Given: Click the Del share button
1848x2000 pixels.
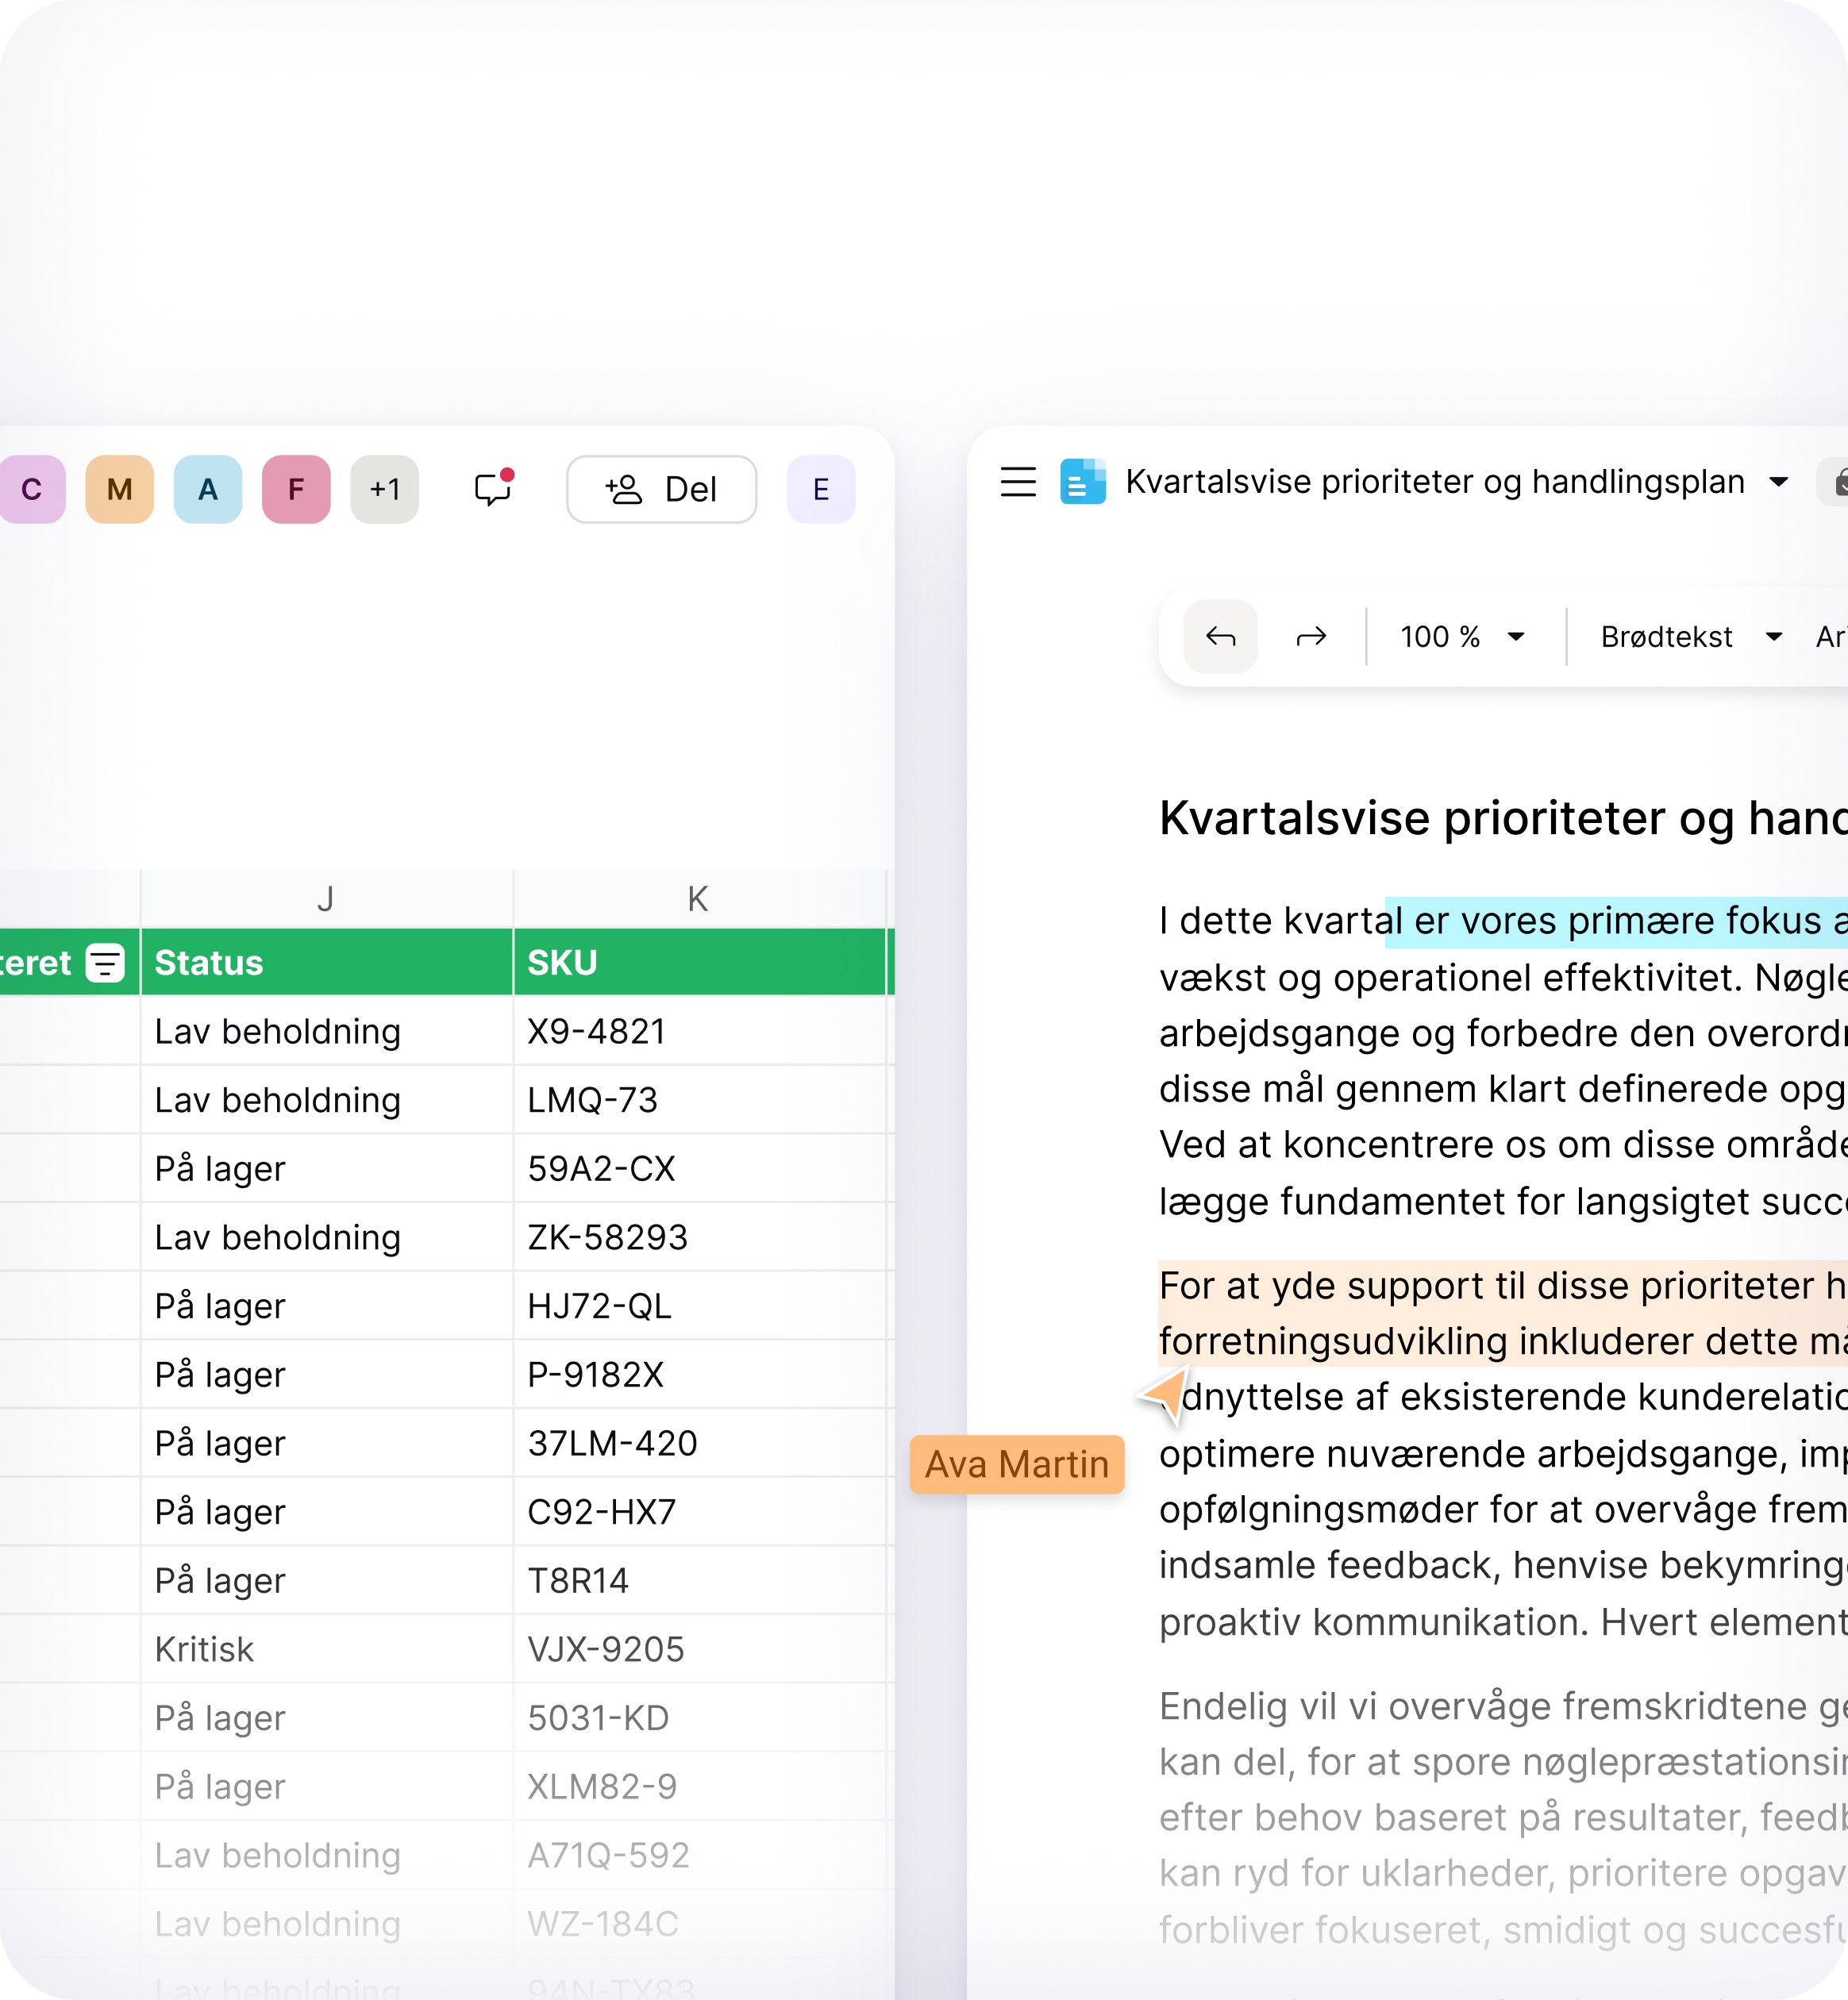Looking at the screenshot, I should point(661,489).
